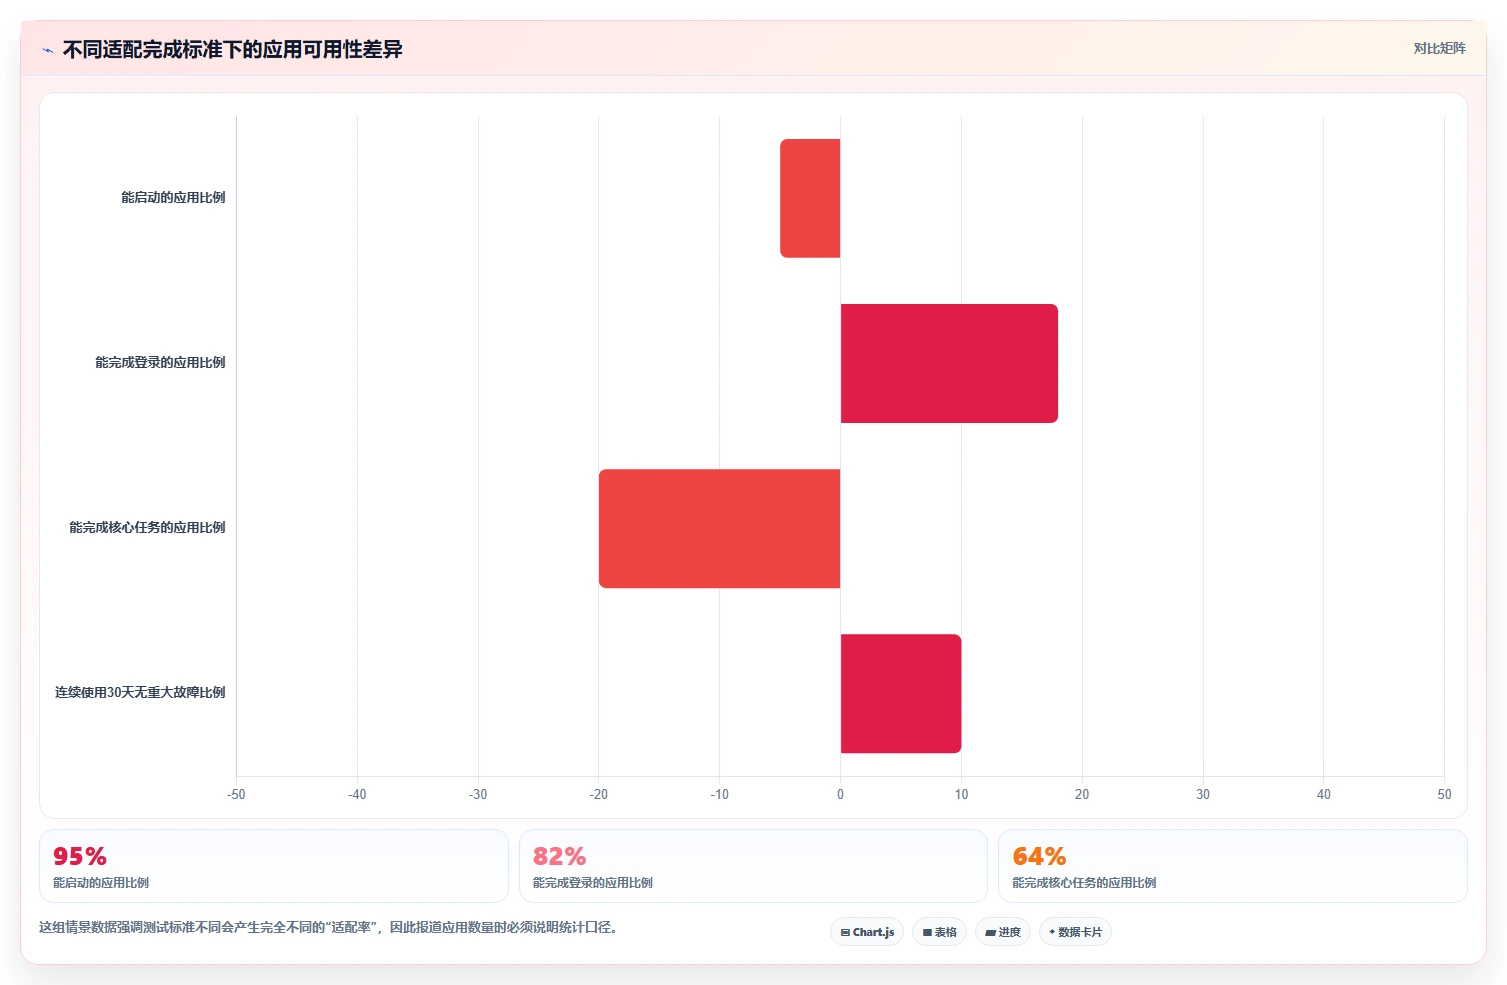Viewport: 1507px width, 985px height.
Task: Select the Chart.js tag chip
Action: click(x=867, y=932)
